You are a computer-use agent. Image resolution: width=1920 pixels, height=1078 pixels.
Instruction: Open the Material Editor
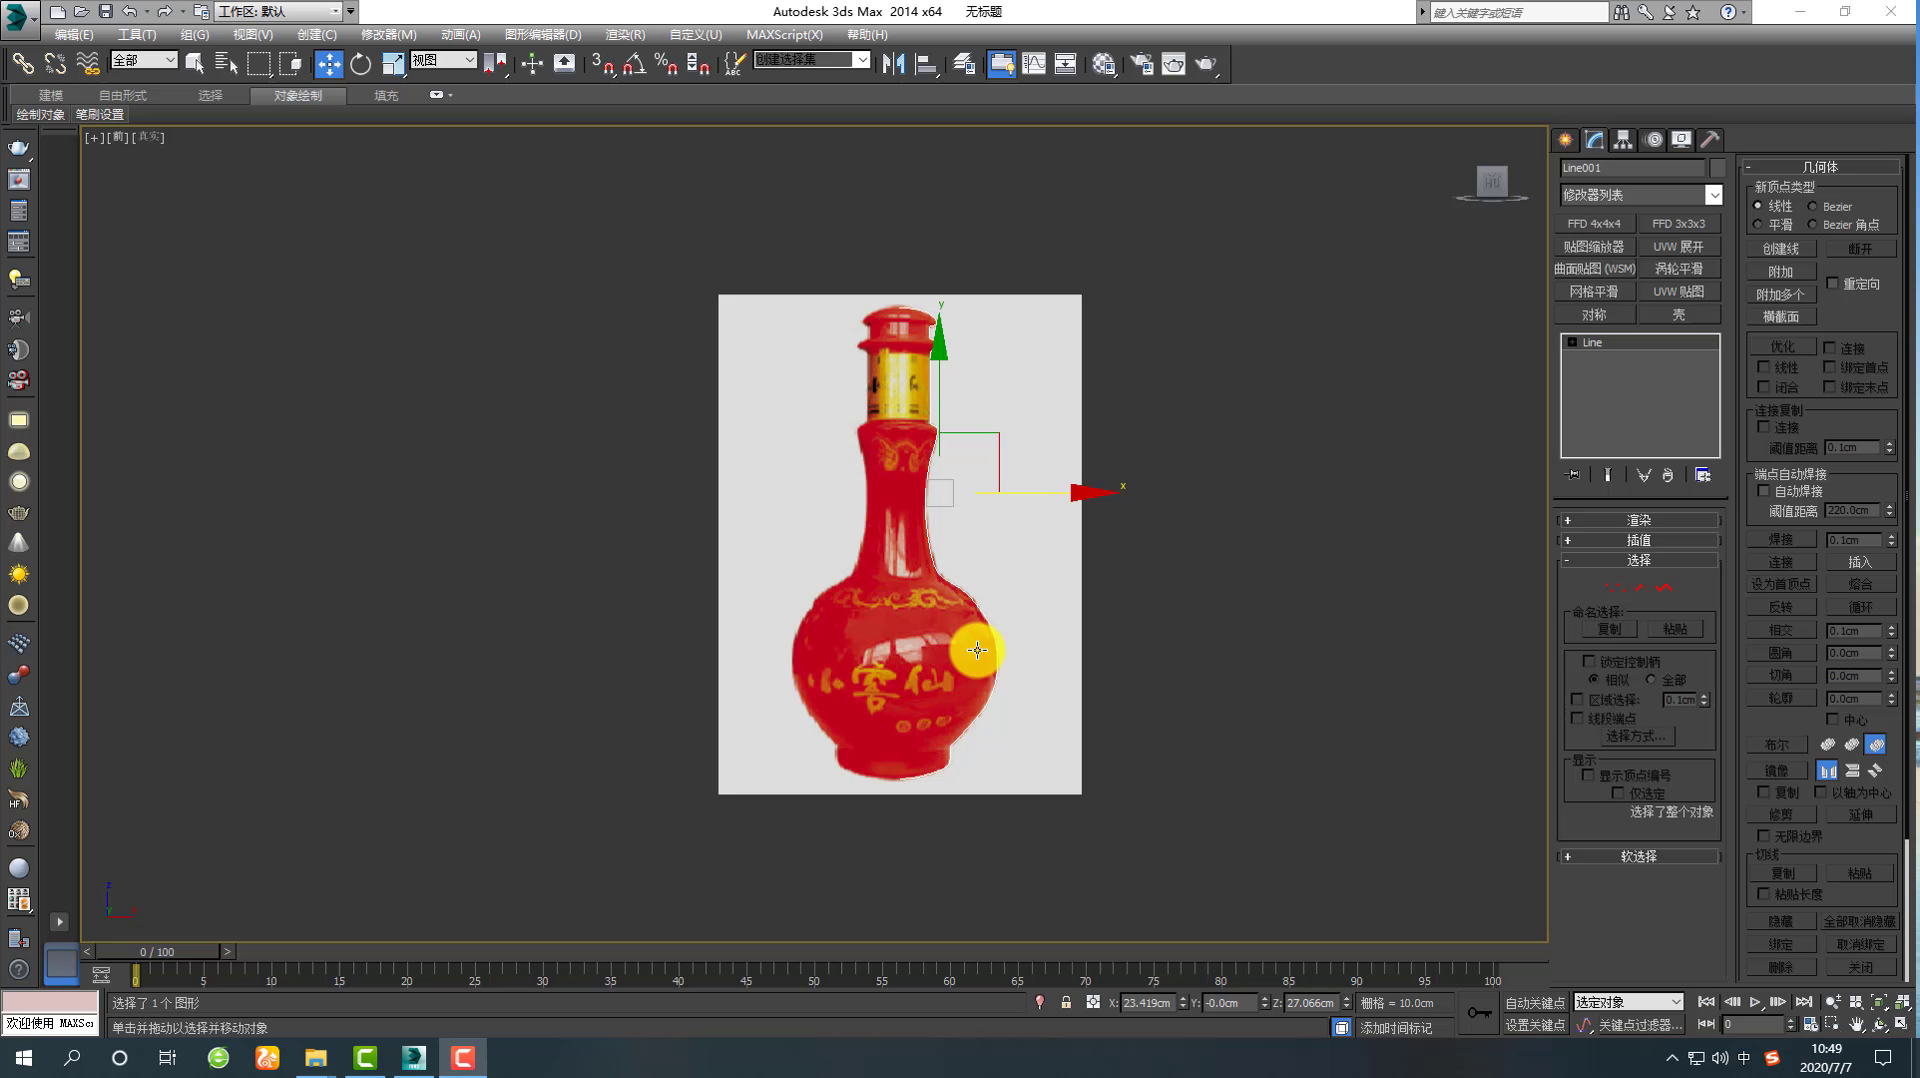pos(1103,64)
